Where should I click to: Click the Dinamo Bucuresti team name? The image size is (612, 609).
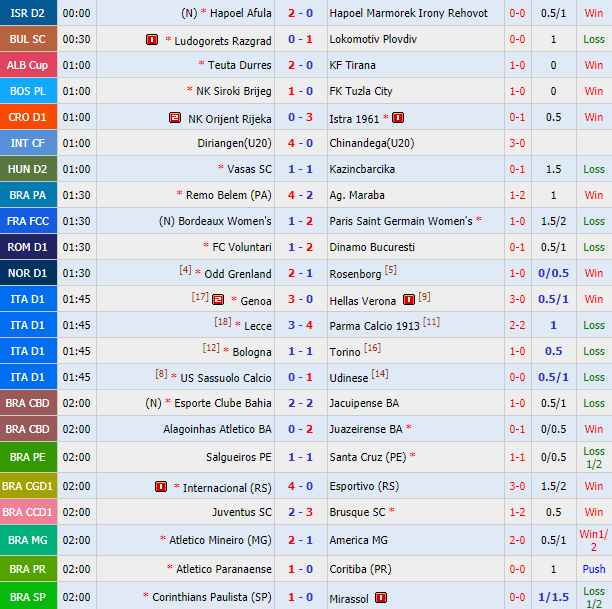pos(372,247)
